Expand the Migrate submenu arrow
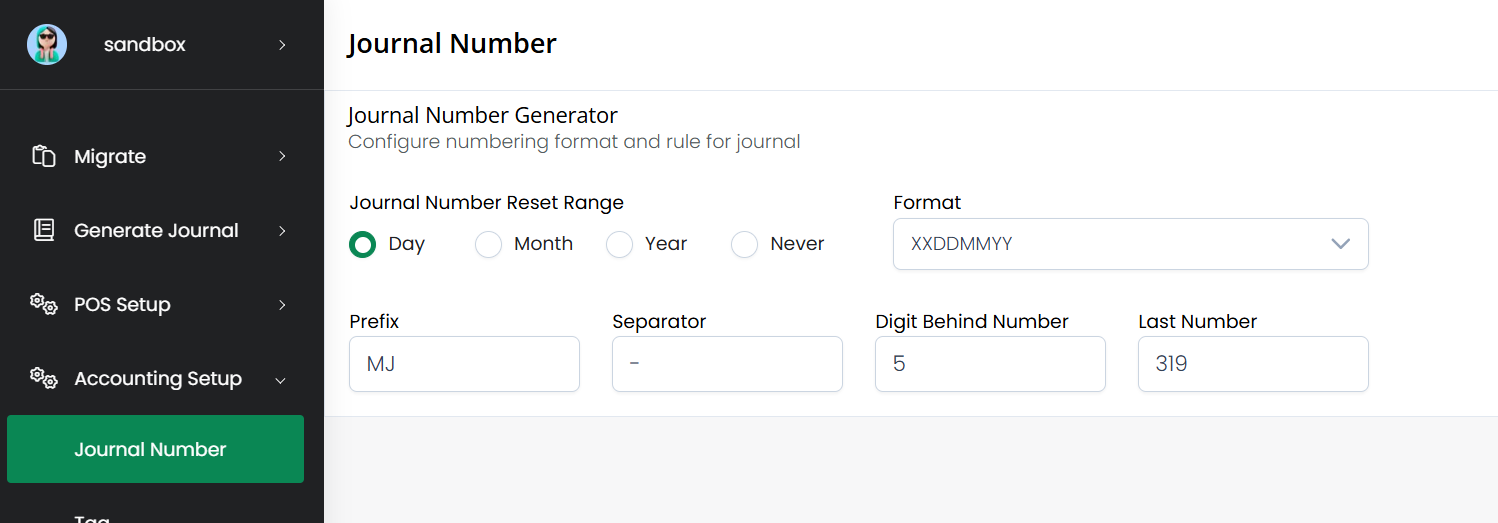 click(282, 157)
